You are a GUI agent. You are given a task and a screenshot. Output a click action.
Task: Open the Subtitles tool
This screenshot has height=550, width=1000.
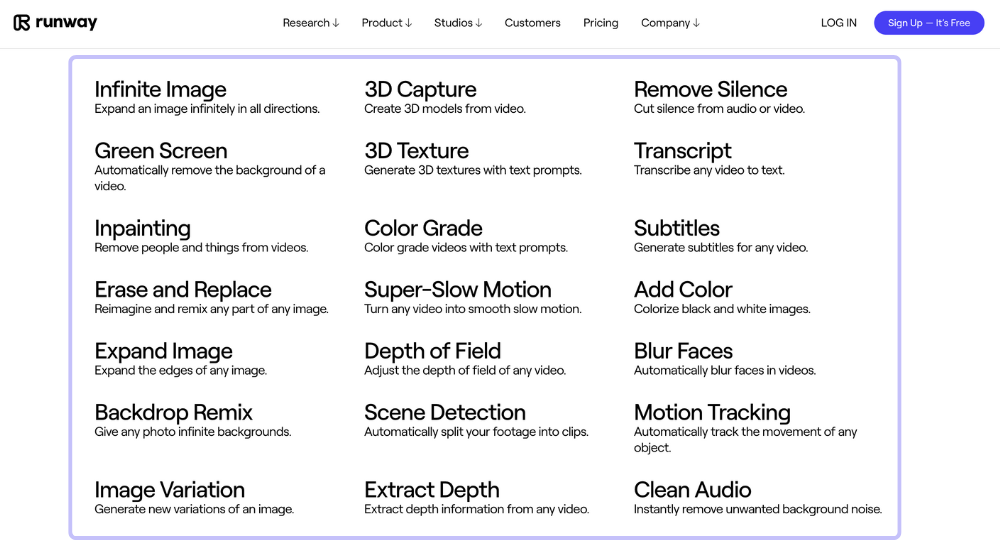677,228
